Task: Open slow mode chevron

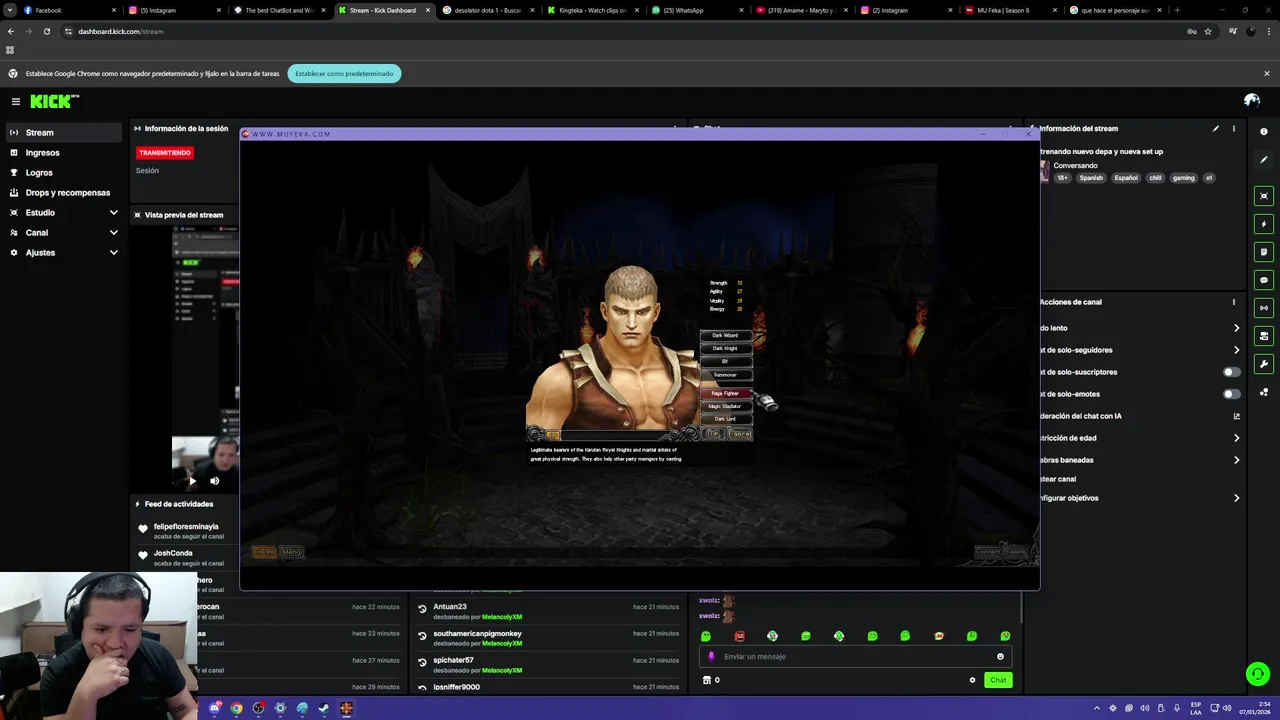Action: pyautogui.click(x=1236, y=328)
